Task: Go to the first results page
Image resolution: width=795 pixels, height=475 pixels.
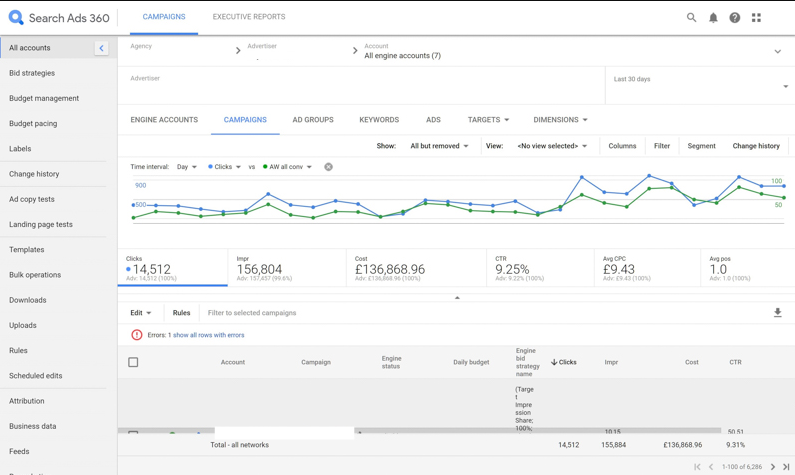Action: (697, 467)
